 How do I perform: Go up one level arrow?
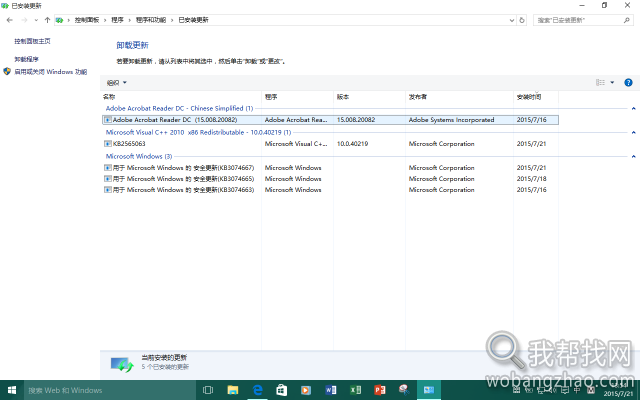47,20
